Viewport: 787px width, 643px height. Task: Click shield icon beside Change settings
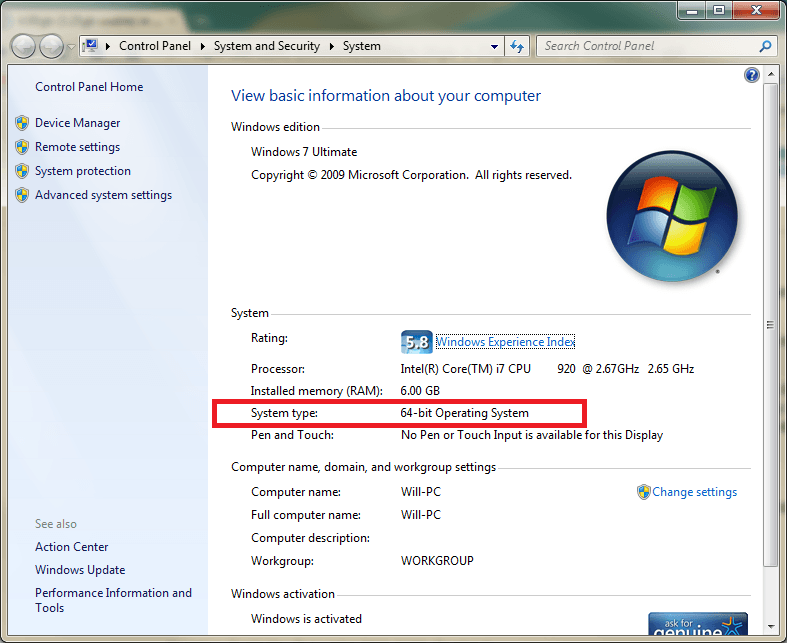tap(643, 492)
